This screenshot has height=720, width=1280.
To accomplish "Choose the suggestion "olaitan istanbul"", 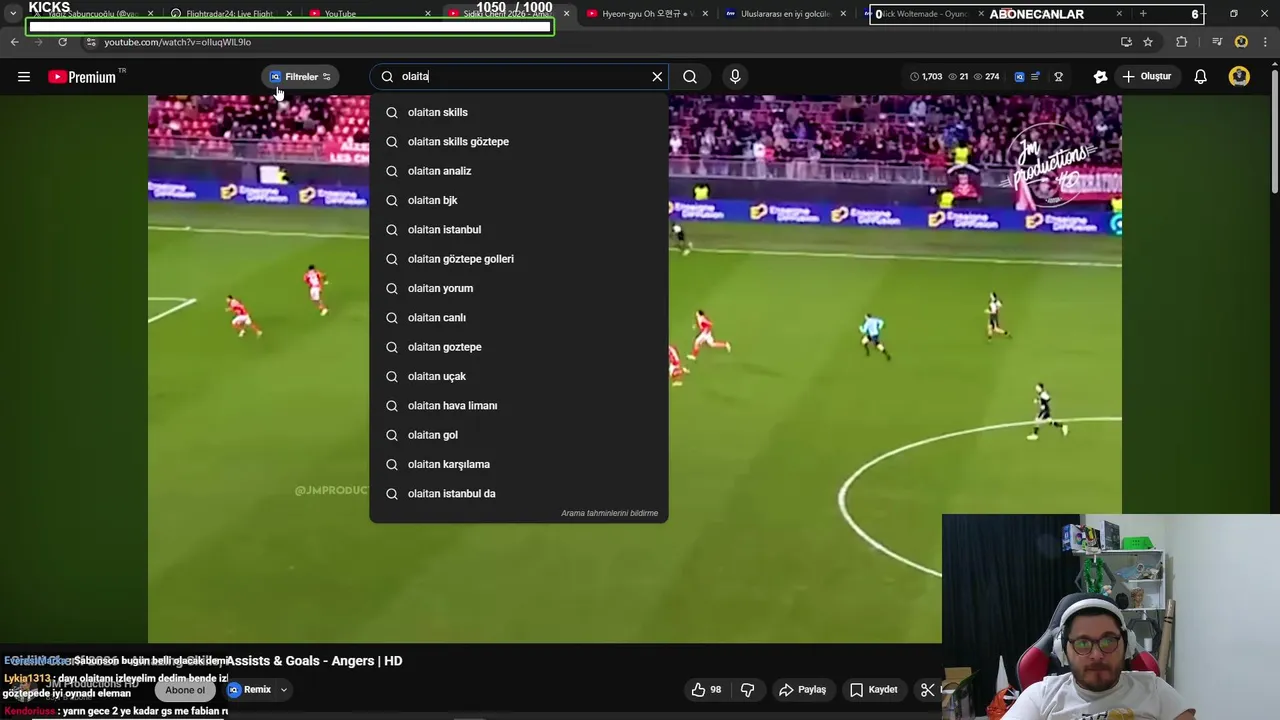I will [519, 230].
